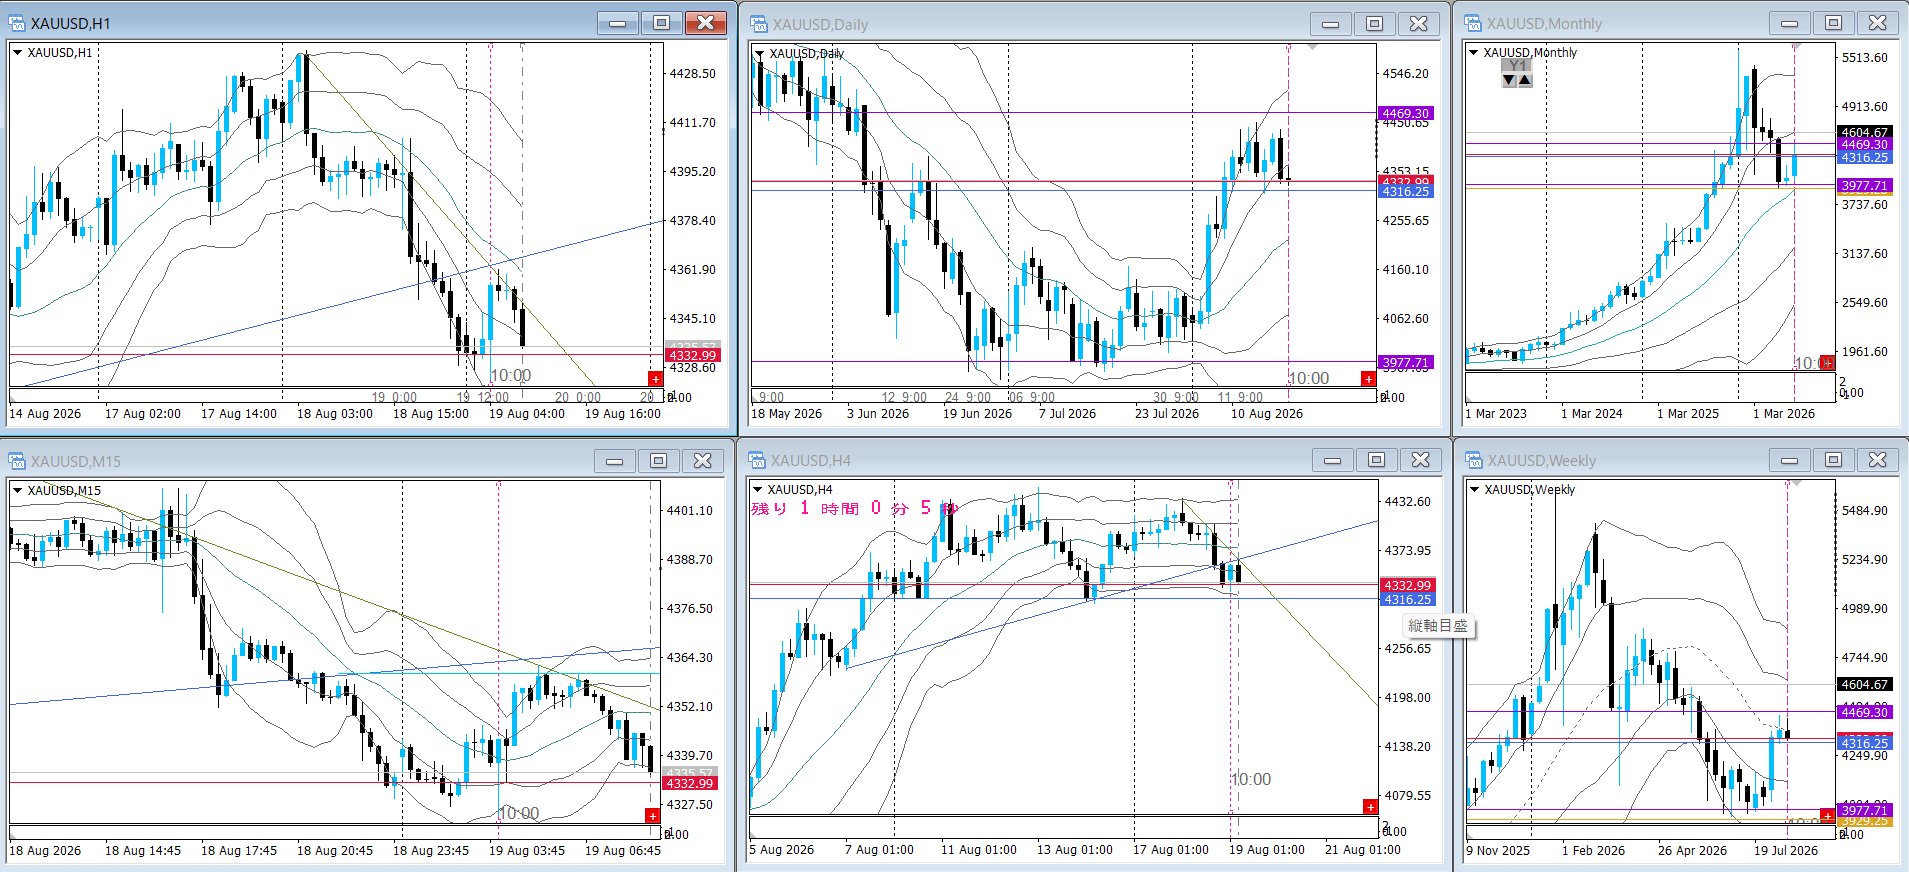Minimize the XAUUSD,Weekly chart window
Viewport: 1909px width, 872px height.
coord(1790,460)
